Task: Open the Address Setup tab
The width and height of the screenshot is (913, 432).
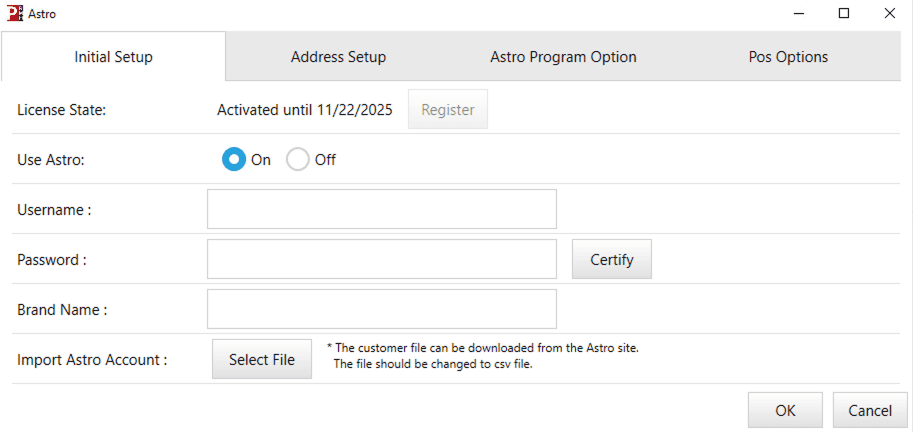Action: (338, 57)
